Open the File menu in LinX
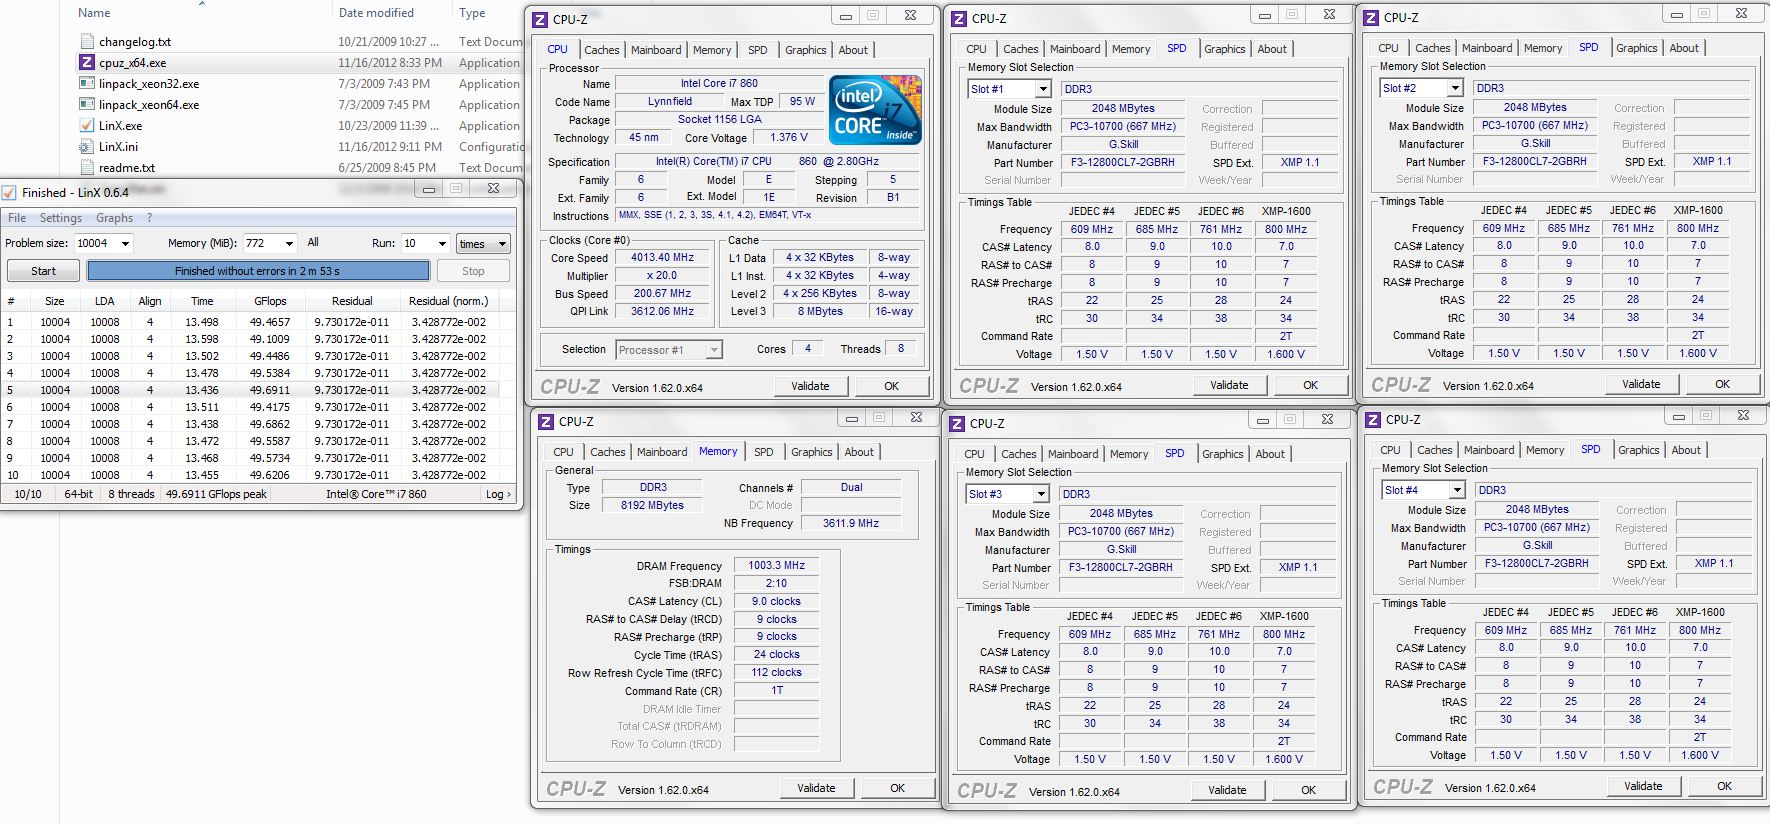 click(x=17, y=218)
